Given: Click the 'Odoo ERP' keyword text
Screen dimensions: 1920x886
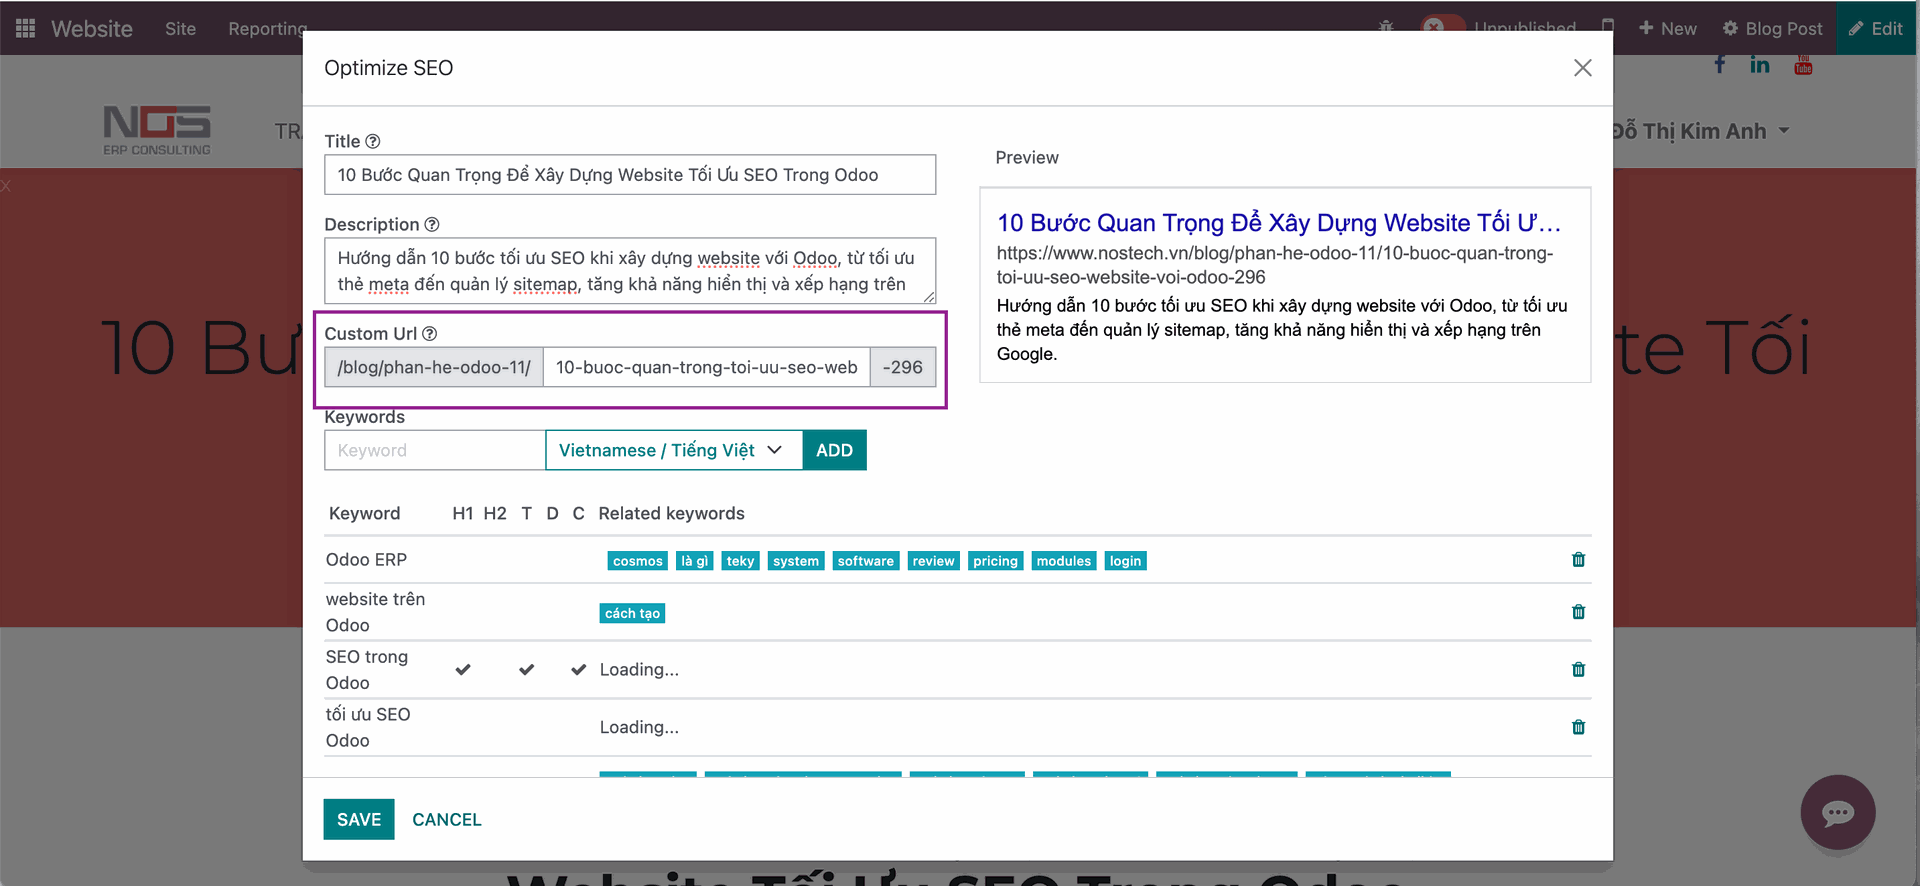Looking at the screenshot, I should coord(366,560).
